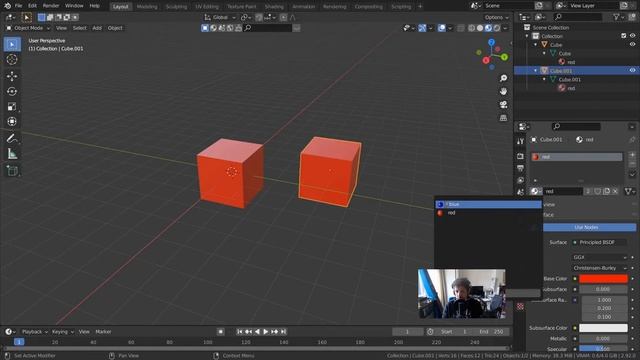Select the Measure tool

tap(12, 154)
